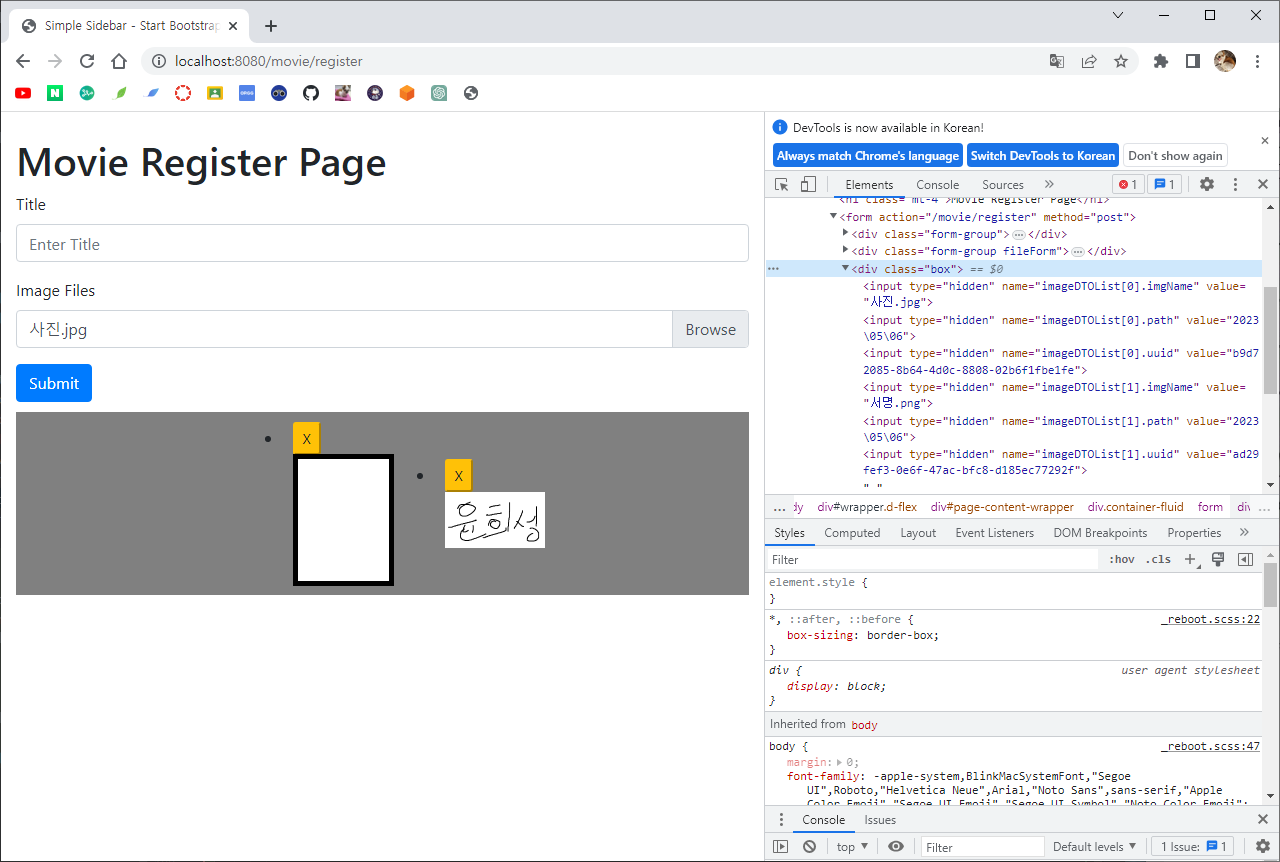This screenshot has height=862, width=1280.
Task: Open the Sources tab
Action: click(x=1002, y=184)
